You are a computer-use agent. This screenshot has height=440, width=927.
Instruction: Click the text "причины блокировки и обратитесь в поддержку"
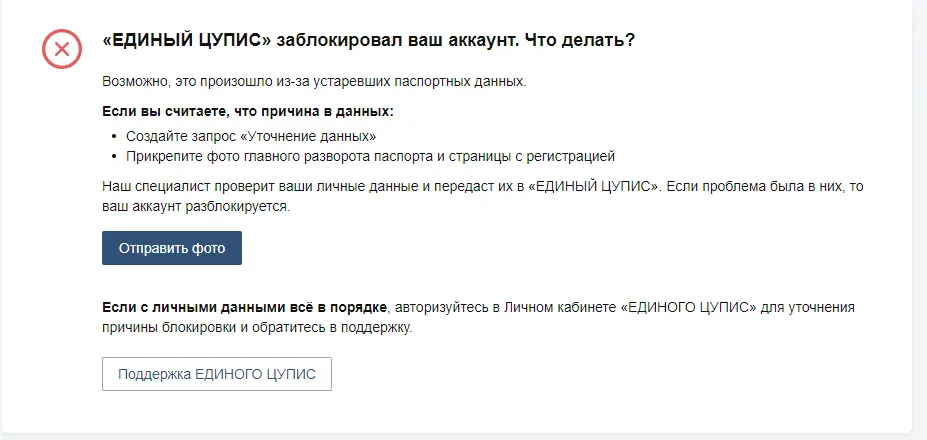(257, 328)
